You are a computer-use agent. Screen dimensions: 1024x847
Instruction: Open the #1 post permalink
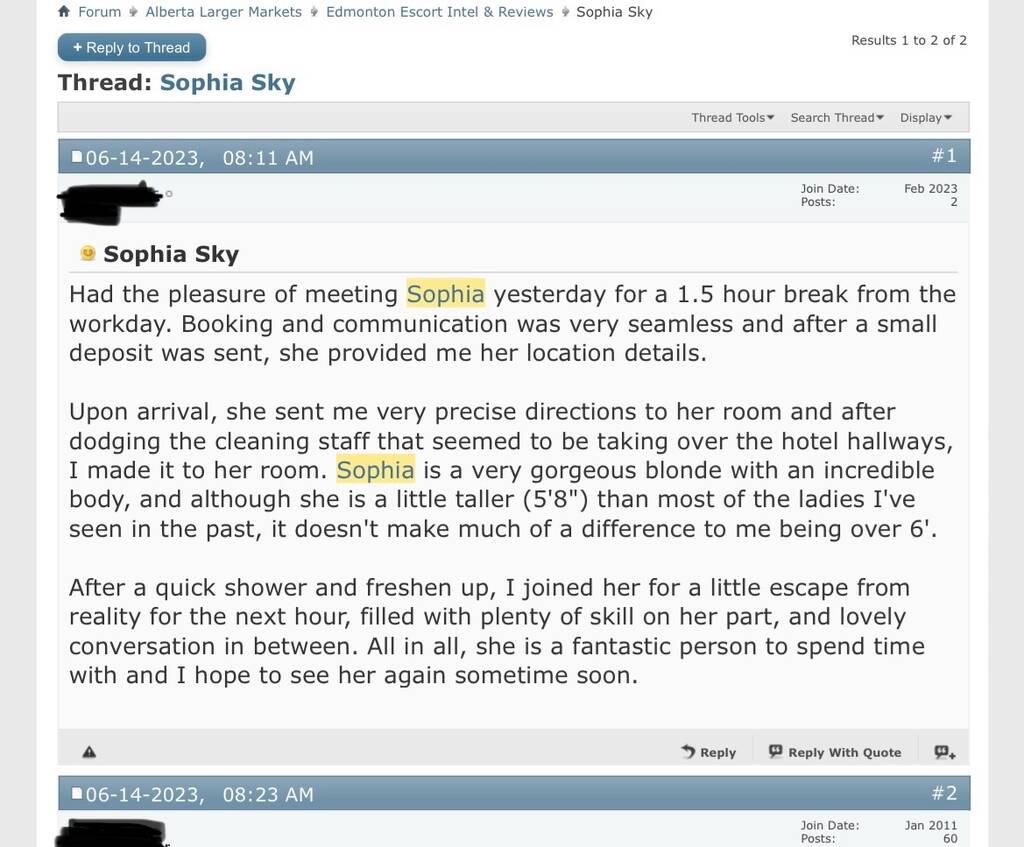point(944,156)
